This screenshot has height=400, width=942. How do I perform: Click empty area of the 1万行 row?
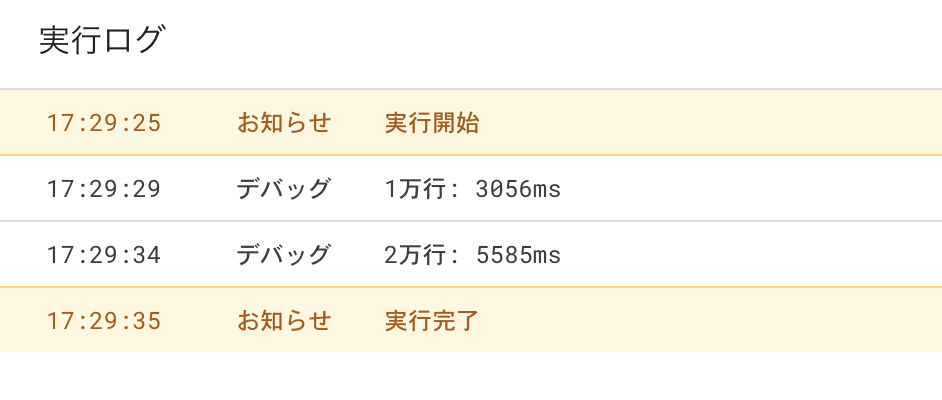coord(751,189)
